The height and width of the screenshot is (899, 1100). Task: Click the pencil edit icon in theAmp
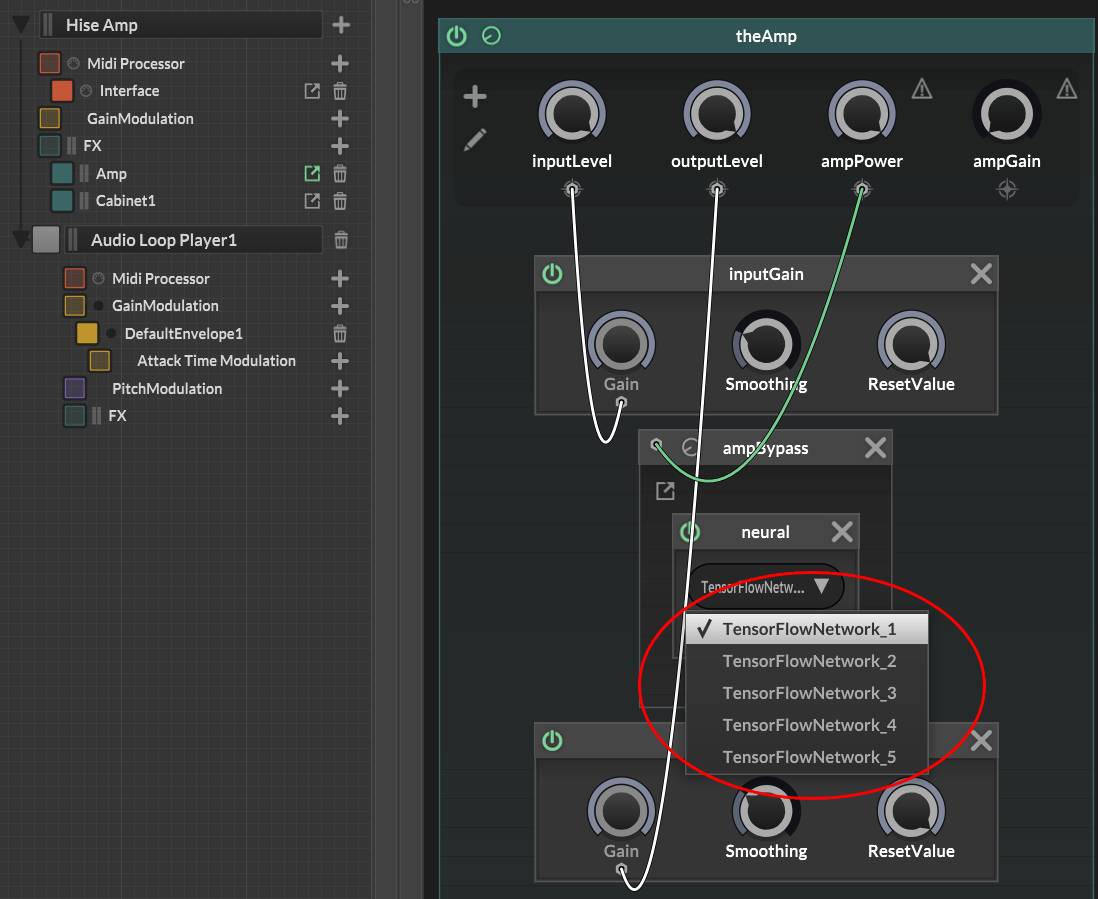[x=475, y=139]
